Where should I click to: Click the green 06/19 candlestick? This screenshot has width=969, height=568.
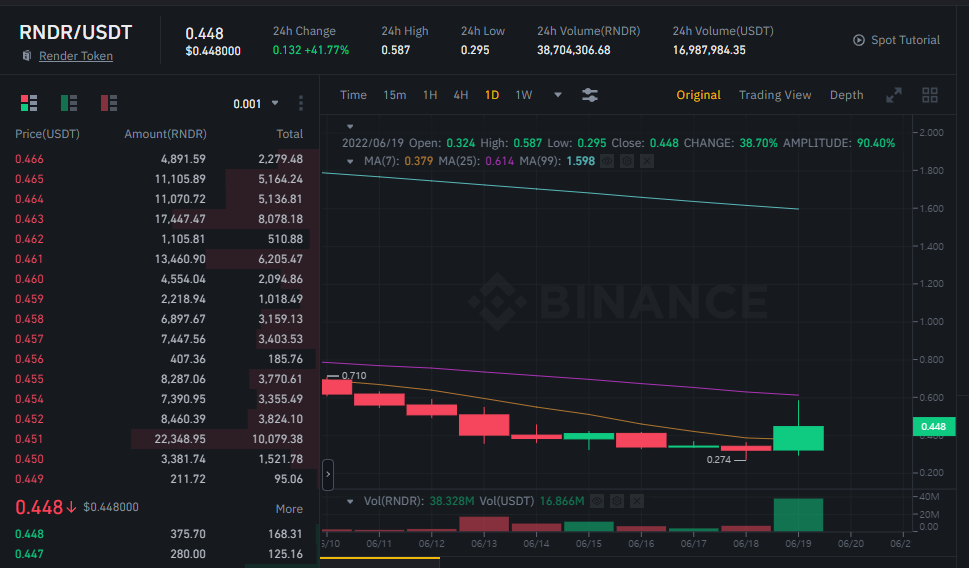point(798,438)
